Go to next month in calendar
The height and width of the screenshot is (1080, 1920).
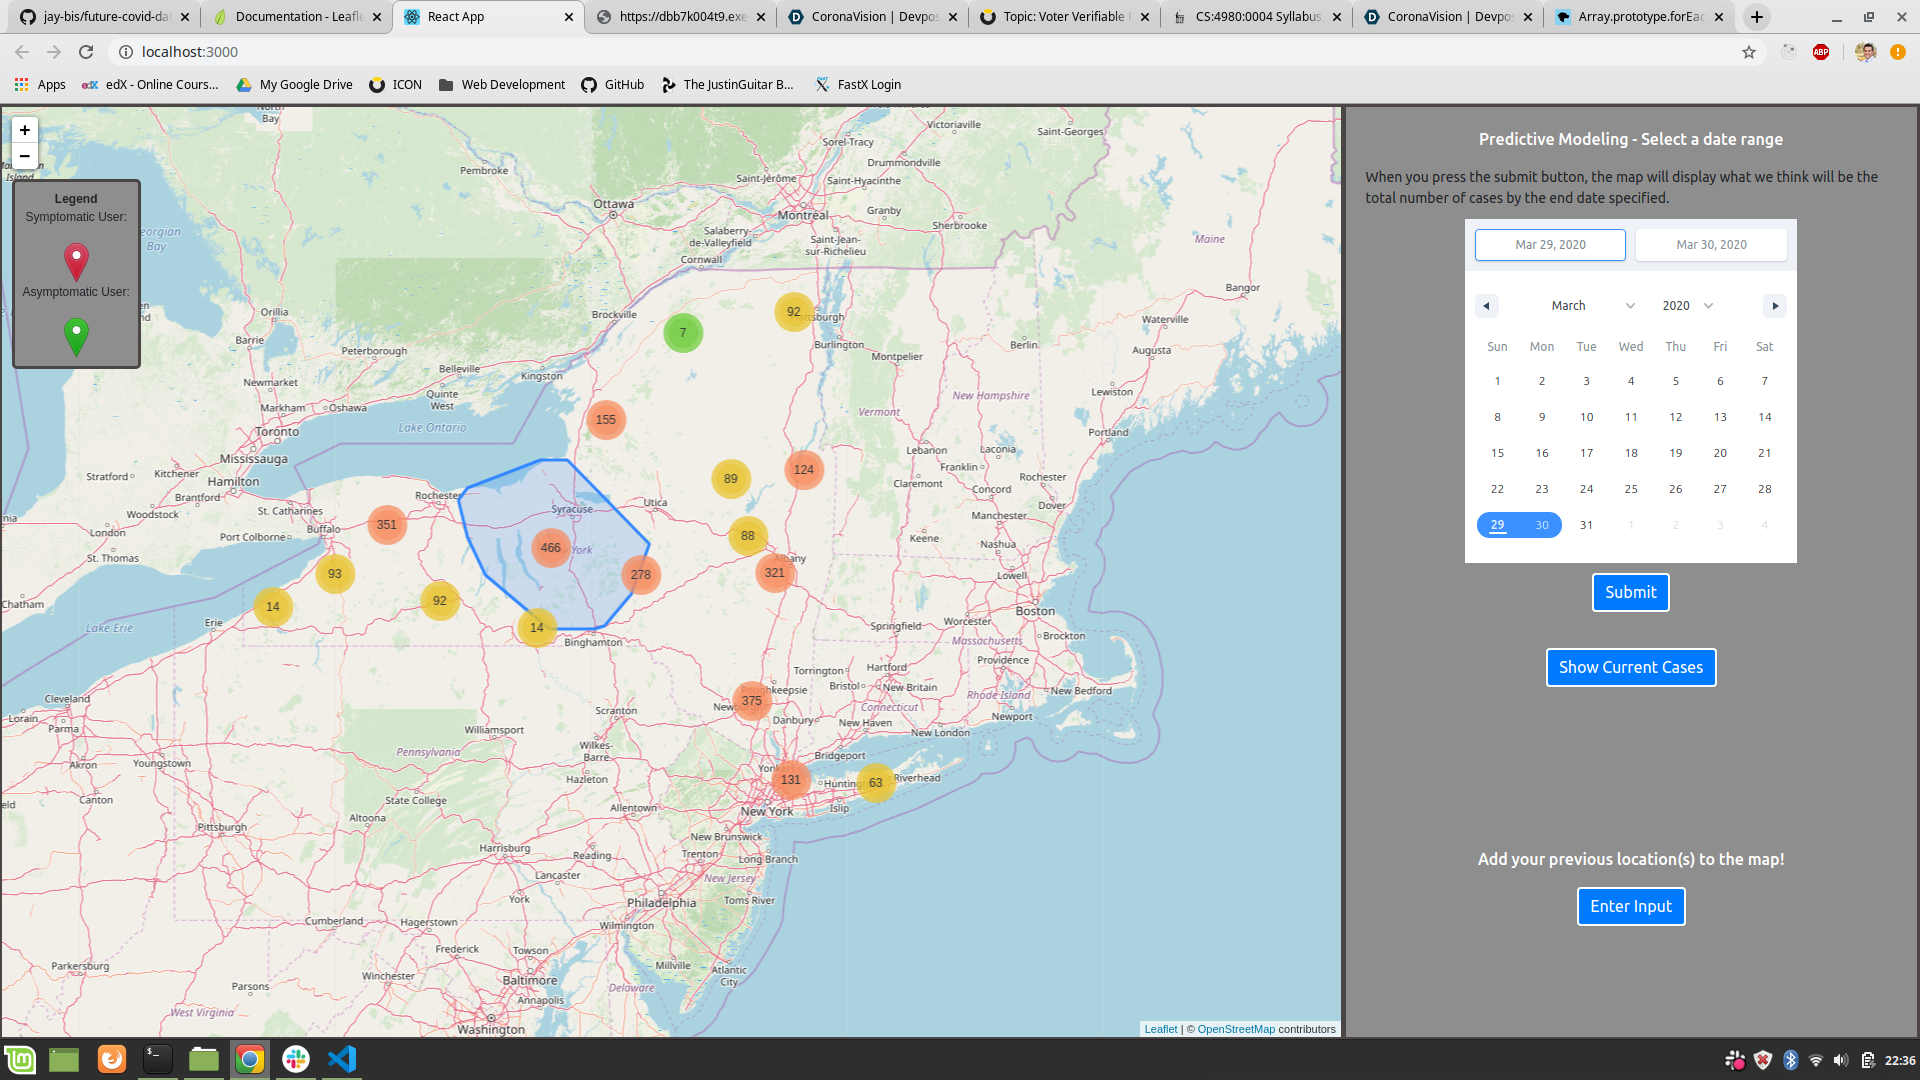(1775, 306)
